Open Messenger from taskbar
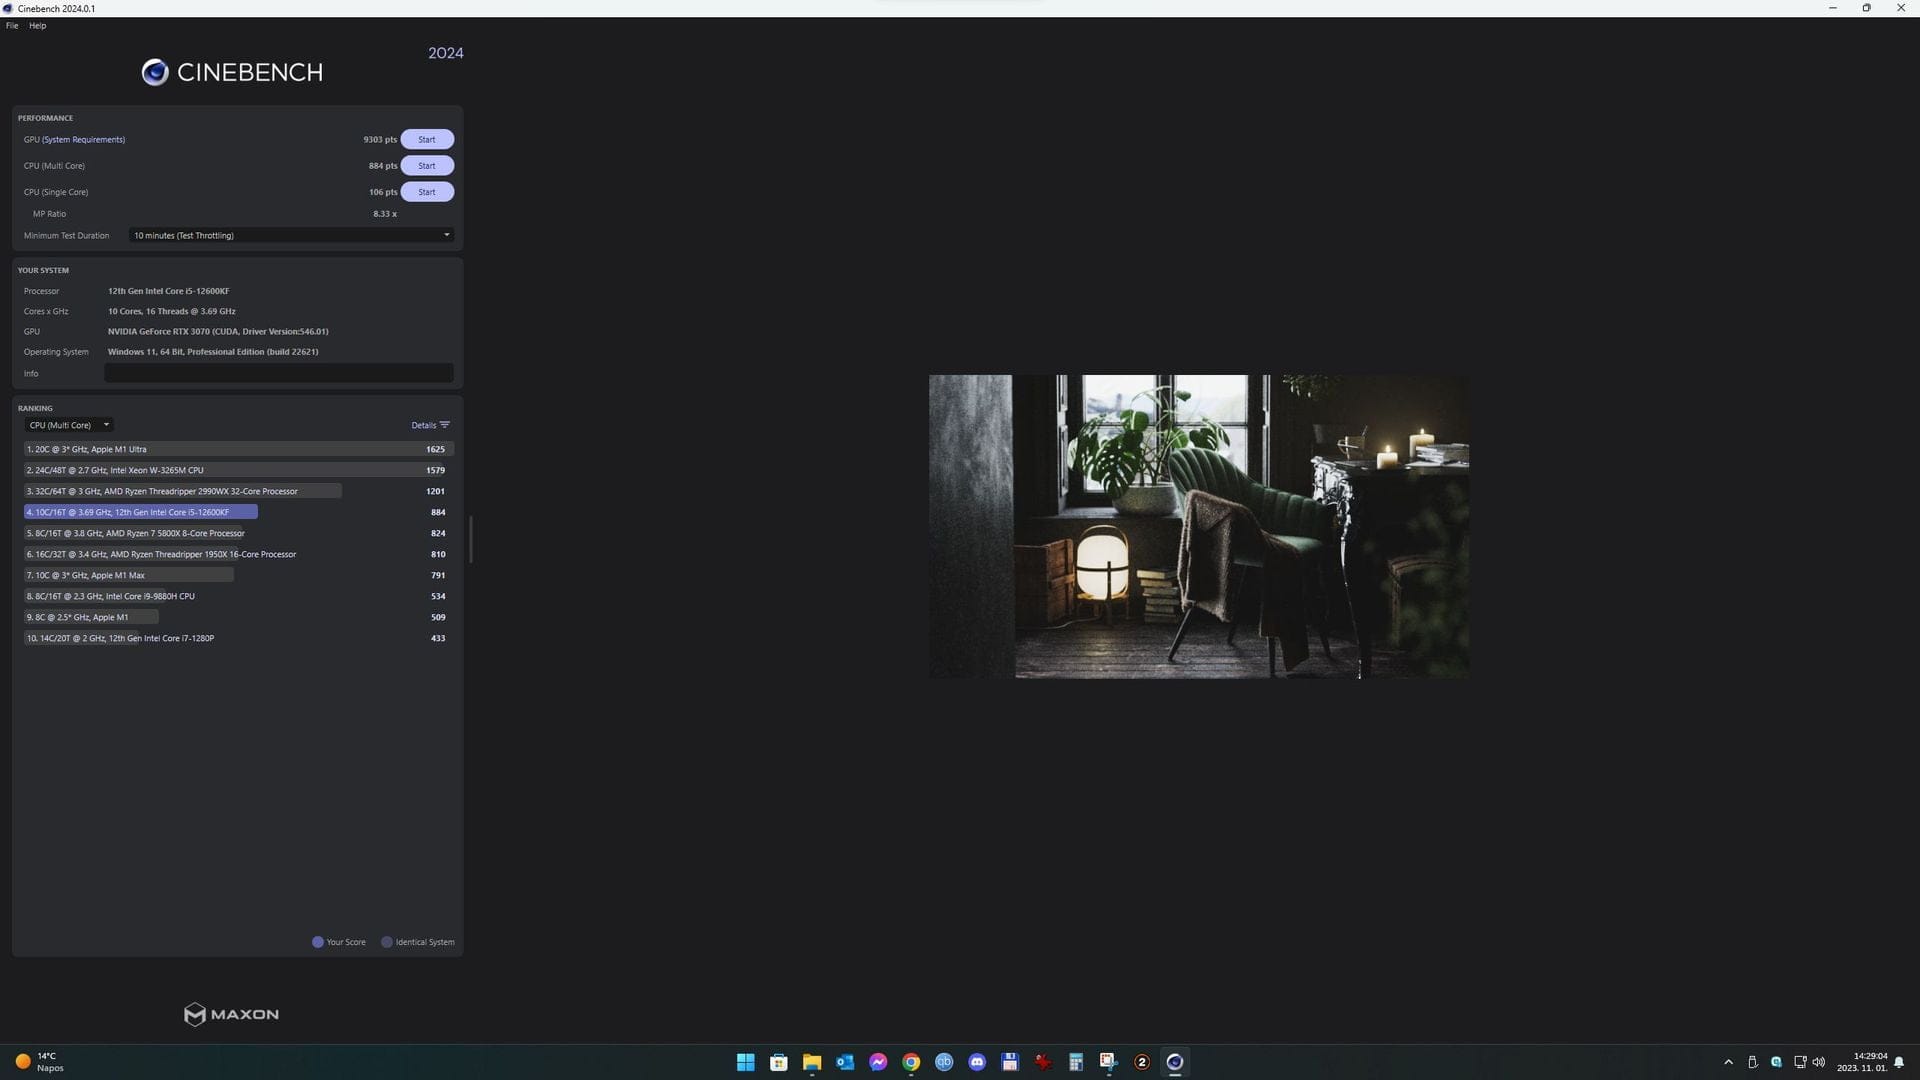This screenshot has width=1920, height=1080. (878, 1062)
